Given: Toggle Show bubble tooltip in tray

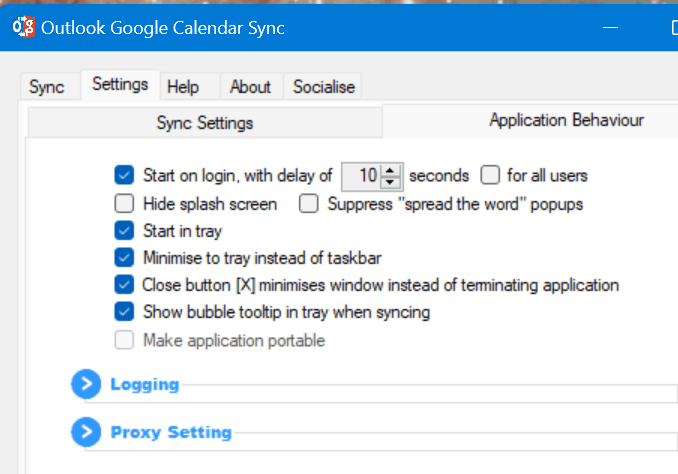Looking at the screenshot, I should 124,312.
